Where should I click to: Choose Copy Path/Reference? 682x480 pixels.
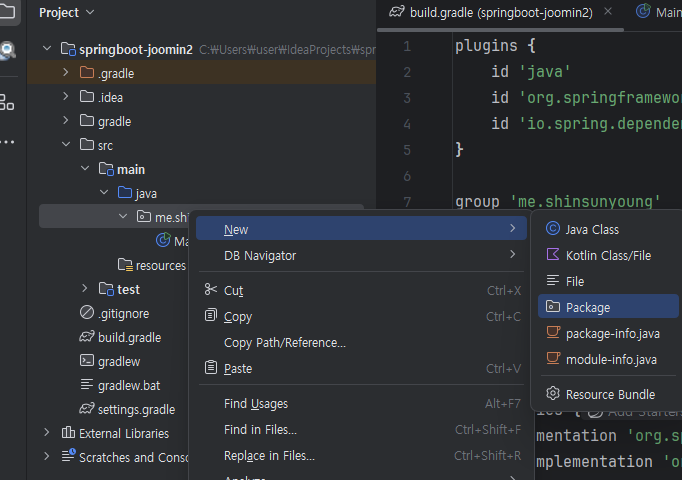[x=361, y=343]
